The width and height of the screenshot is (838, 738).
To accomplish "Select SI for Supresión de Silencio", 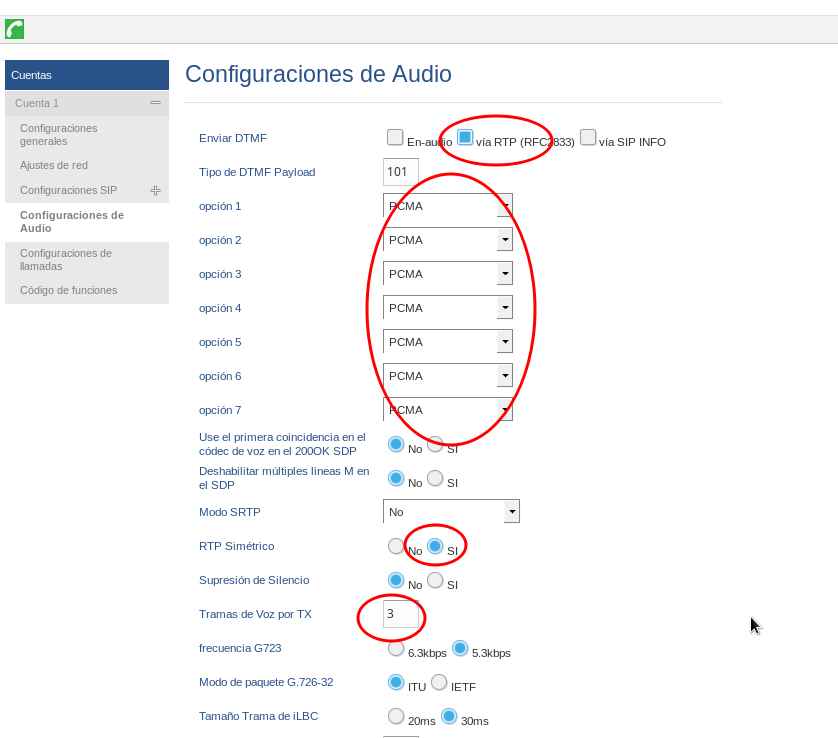I will (435, 580).
